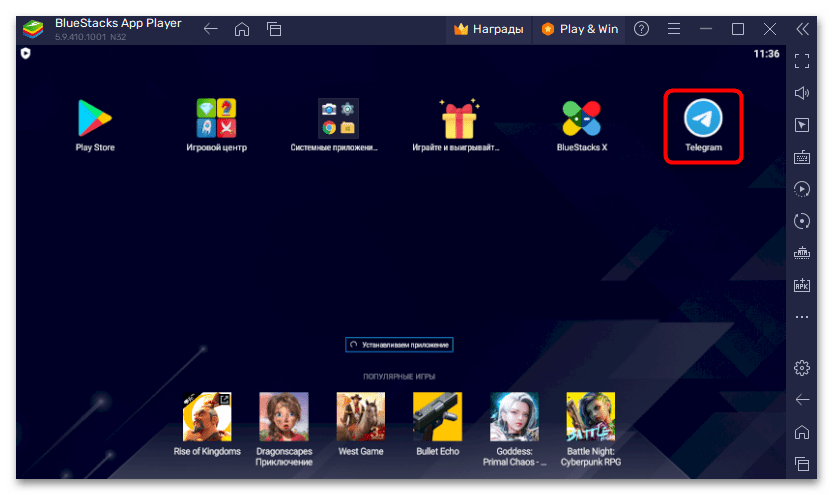
Task: Open the hamburger menu
Action: 674,29
